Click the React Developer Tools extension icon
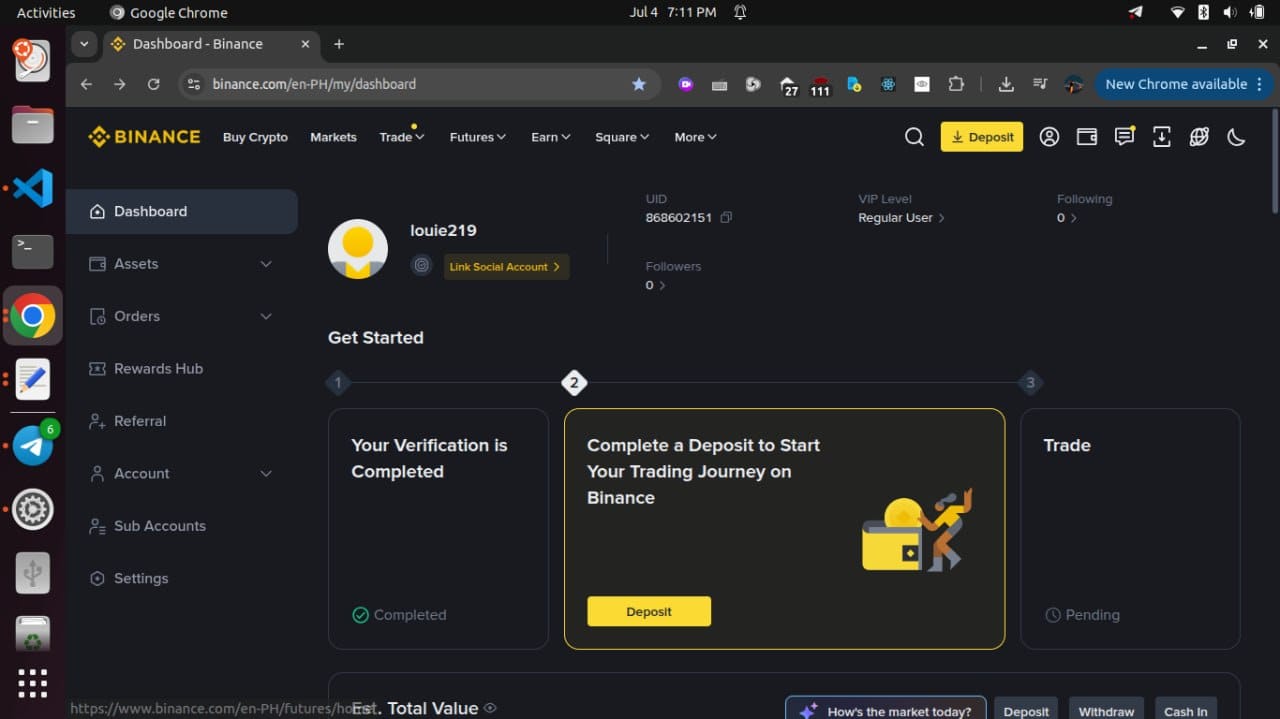Image resolution: width=1280 pixels, height=719 pixels. (x=888, y=84)
